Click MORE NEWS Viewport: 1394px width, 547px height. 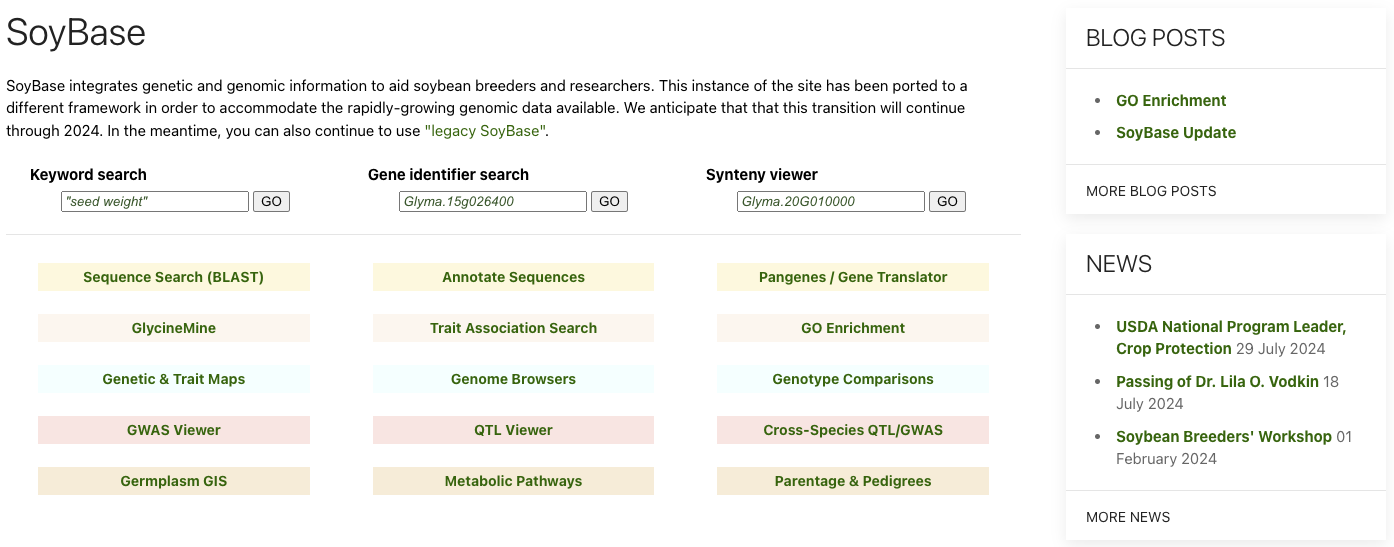pos(1128,517)
